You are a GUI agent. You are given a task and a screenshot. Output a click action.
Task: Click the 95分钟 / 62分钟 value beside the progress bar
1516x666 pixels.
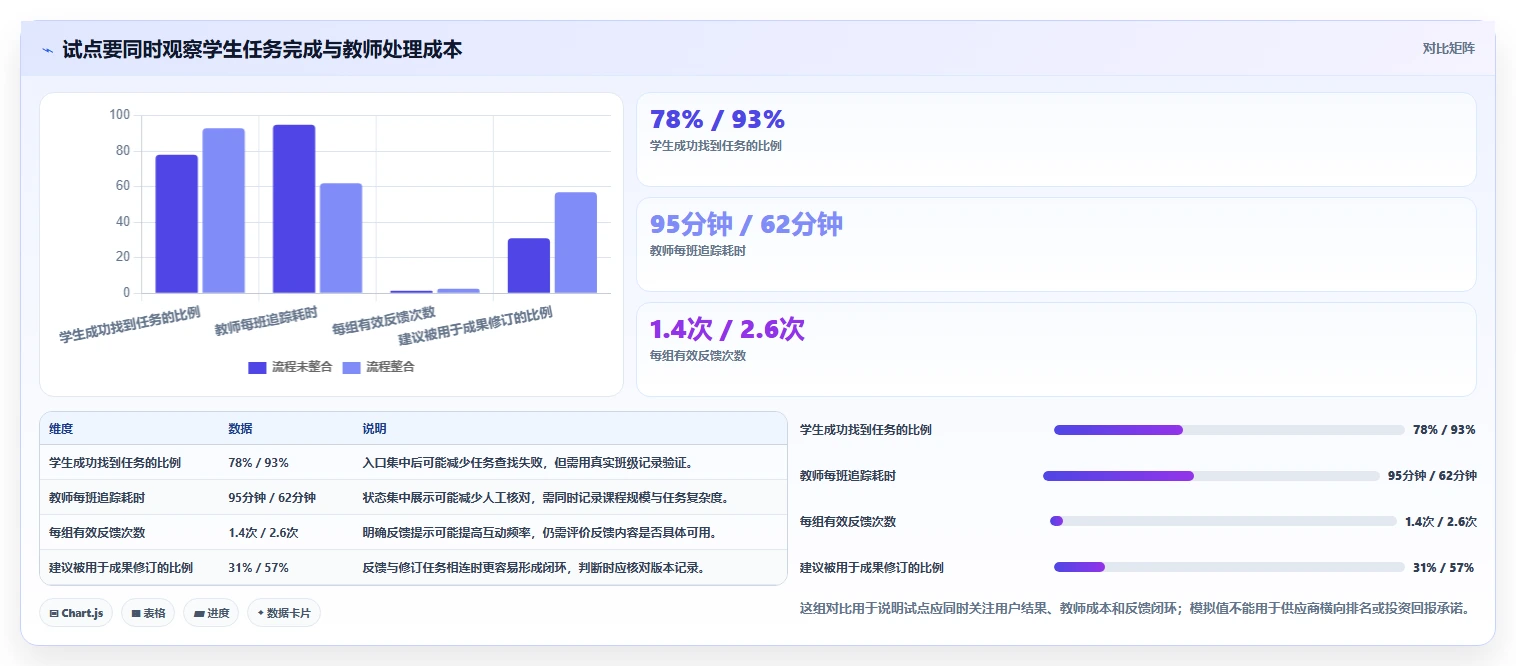coord(1432,476)
